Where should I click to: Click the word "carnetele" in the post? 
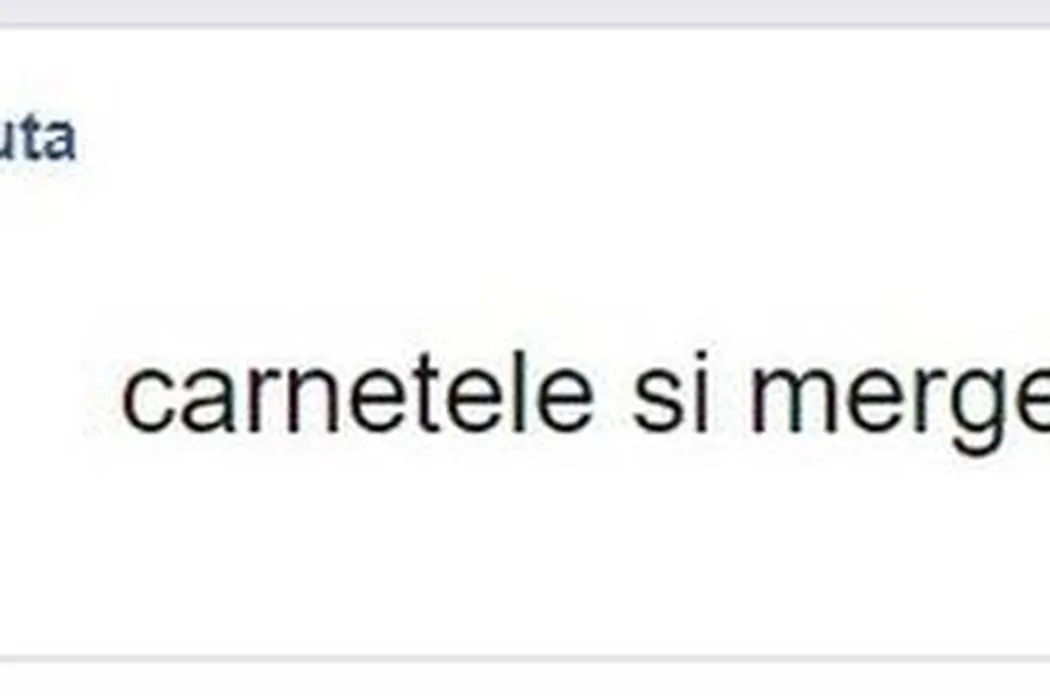point(358,393)
